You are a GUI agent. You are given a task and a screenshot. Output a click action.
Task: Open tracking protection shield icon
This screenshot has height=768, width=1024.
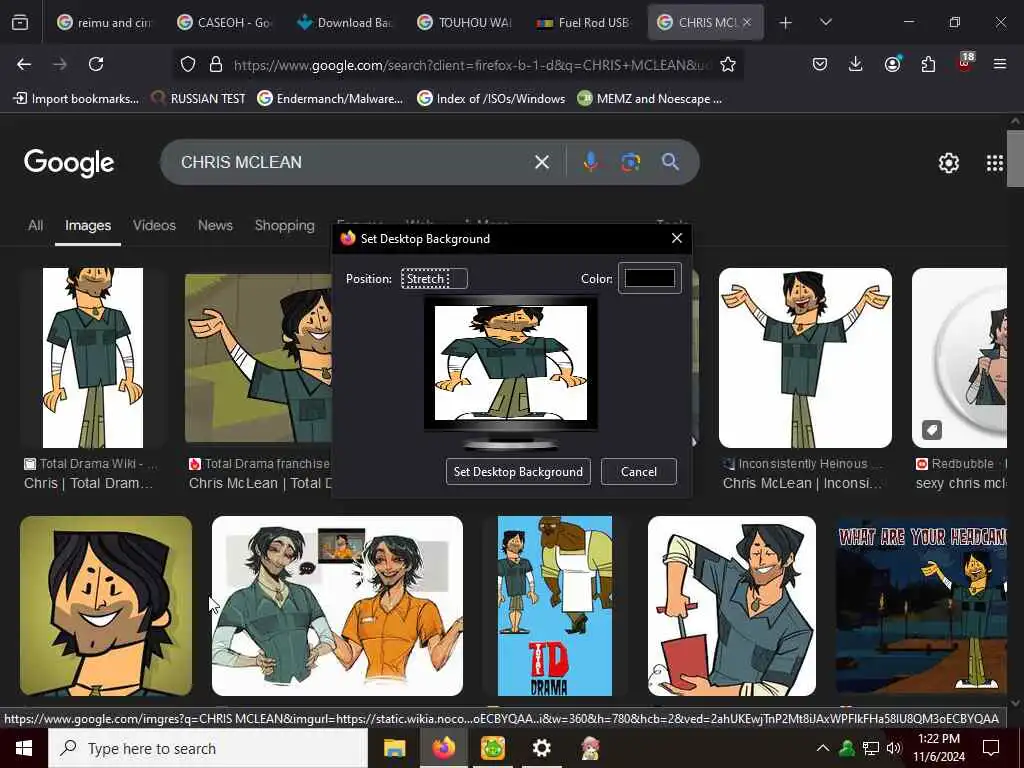point(188,64)
